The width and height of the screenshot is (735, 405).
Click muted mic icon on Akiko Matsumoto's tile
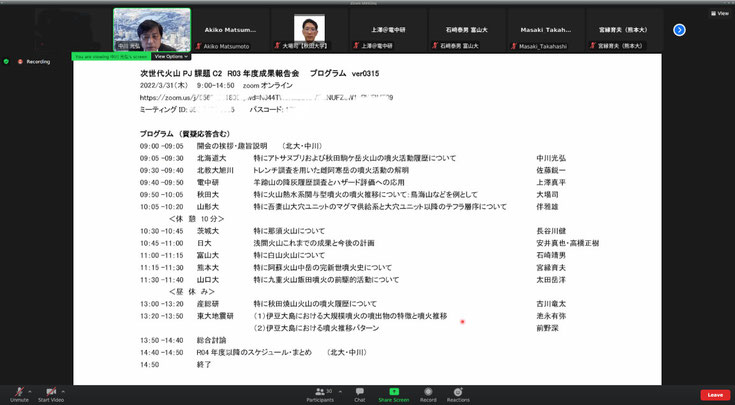(199, 46)
